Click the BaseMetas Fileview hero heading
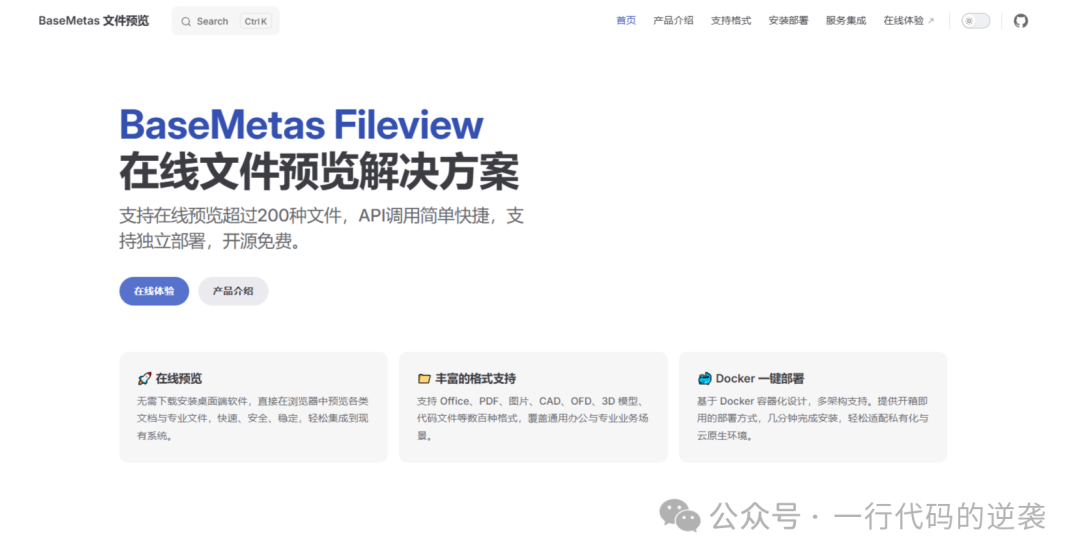 click(301, 126)
